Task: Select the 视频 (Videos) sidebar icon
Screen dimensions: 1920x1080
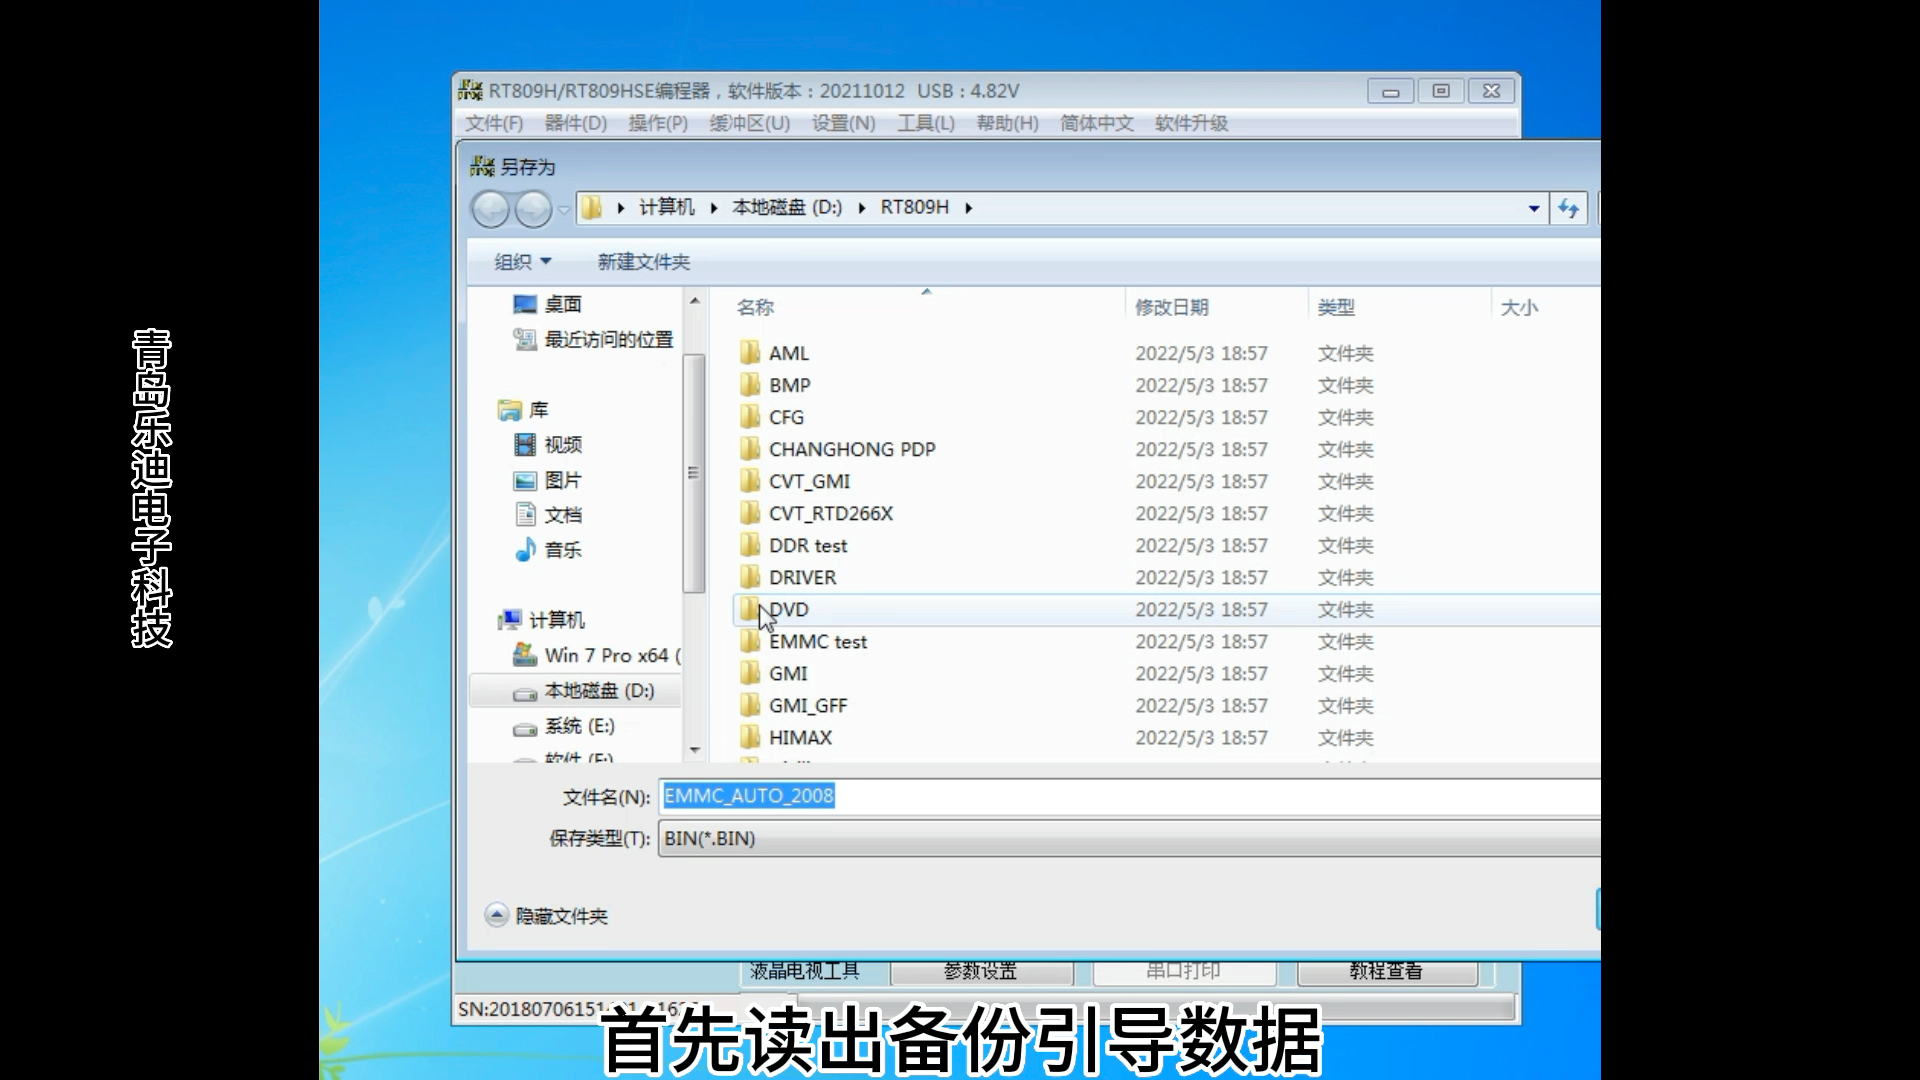Action: (x=526, y=445)
